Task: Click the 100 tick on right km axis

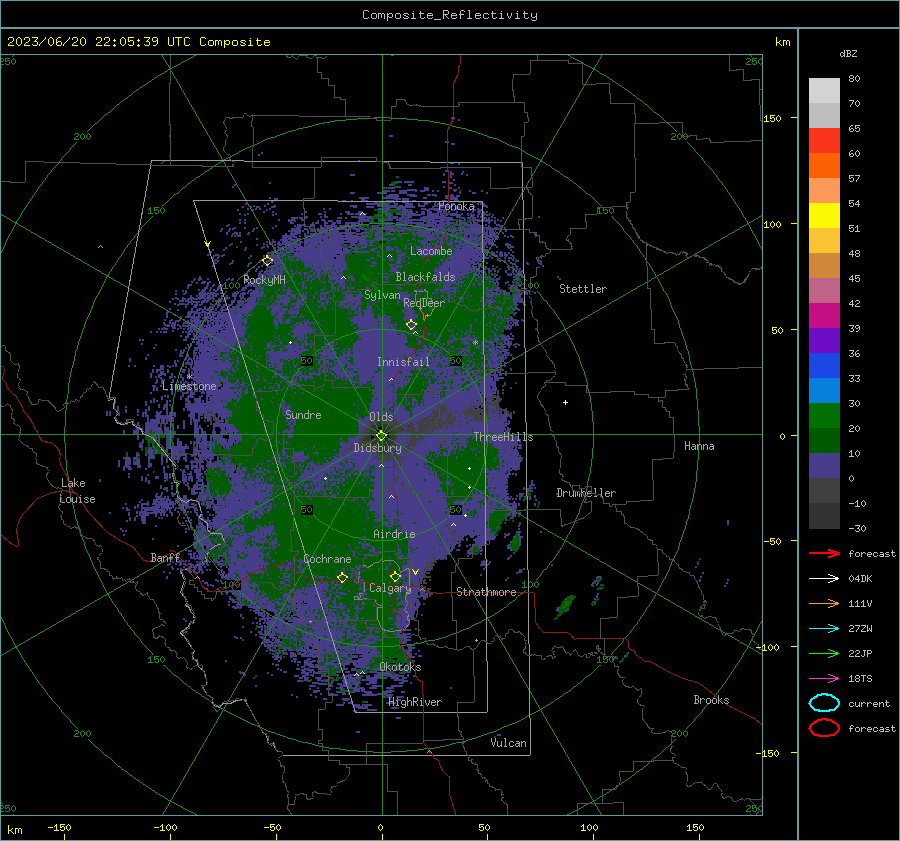Action: (x=772, y=224)
